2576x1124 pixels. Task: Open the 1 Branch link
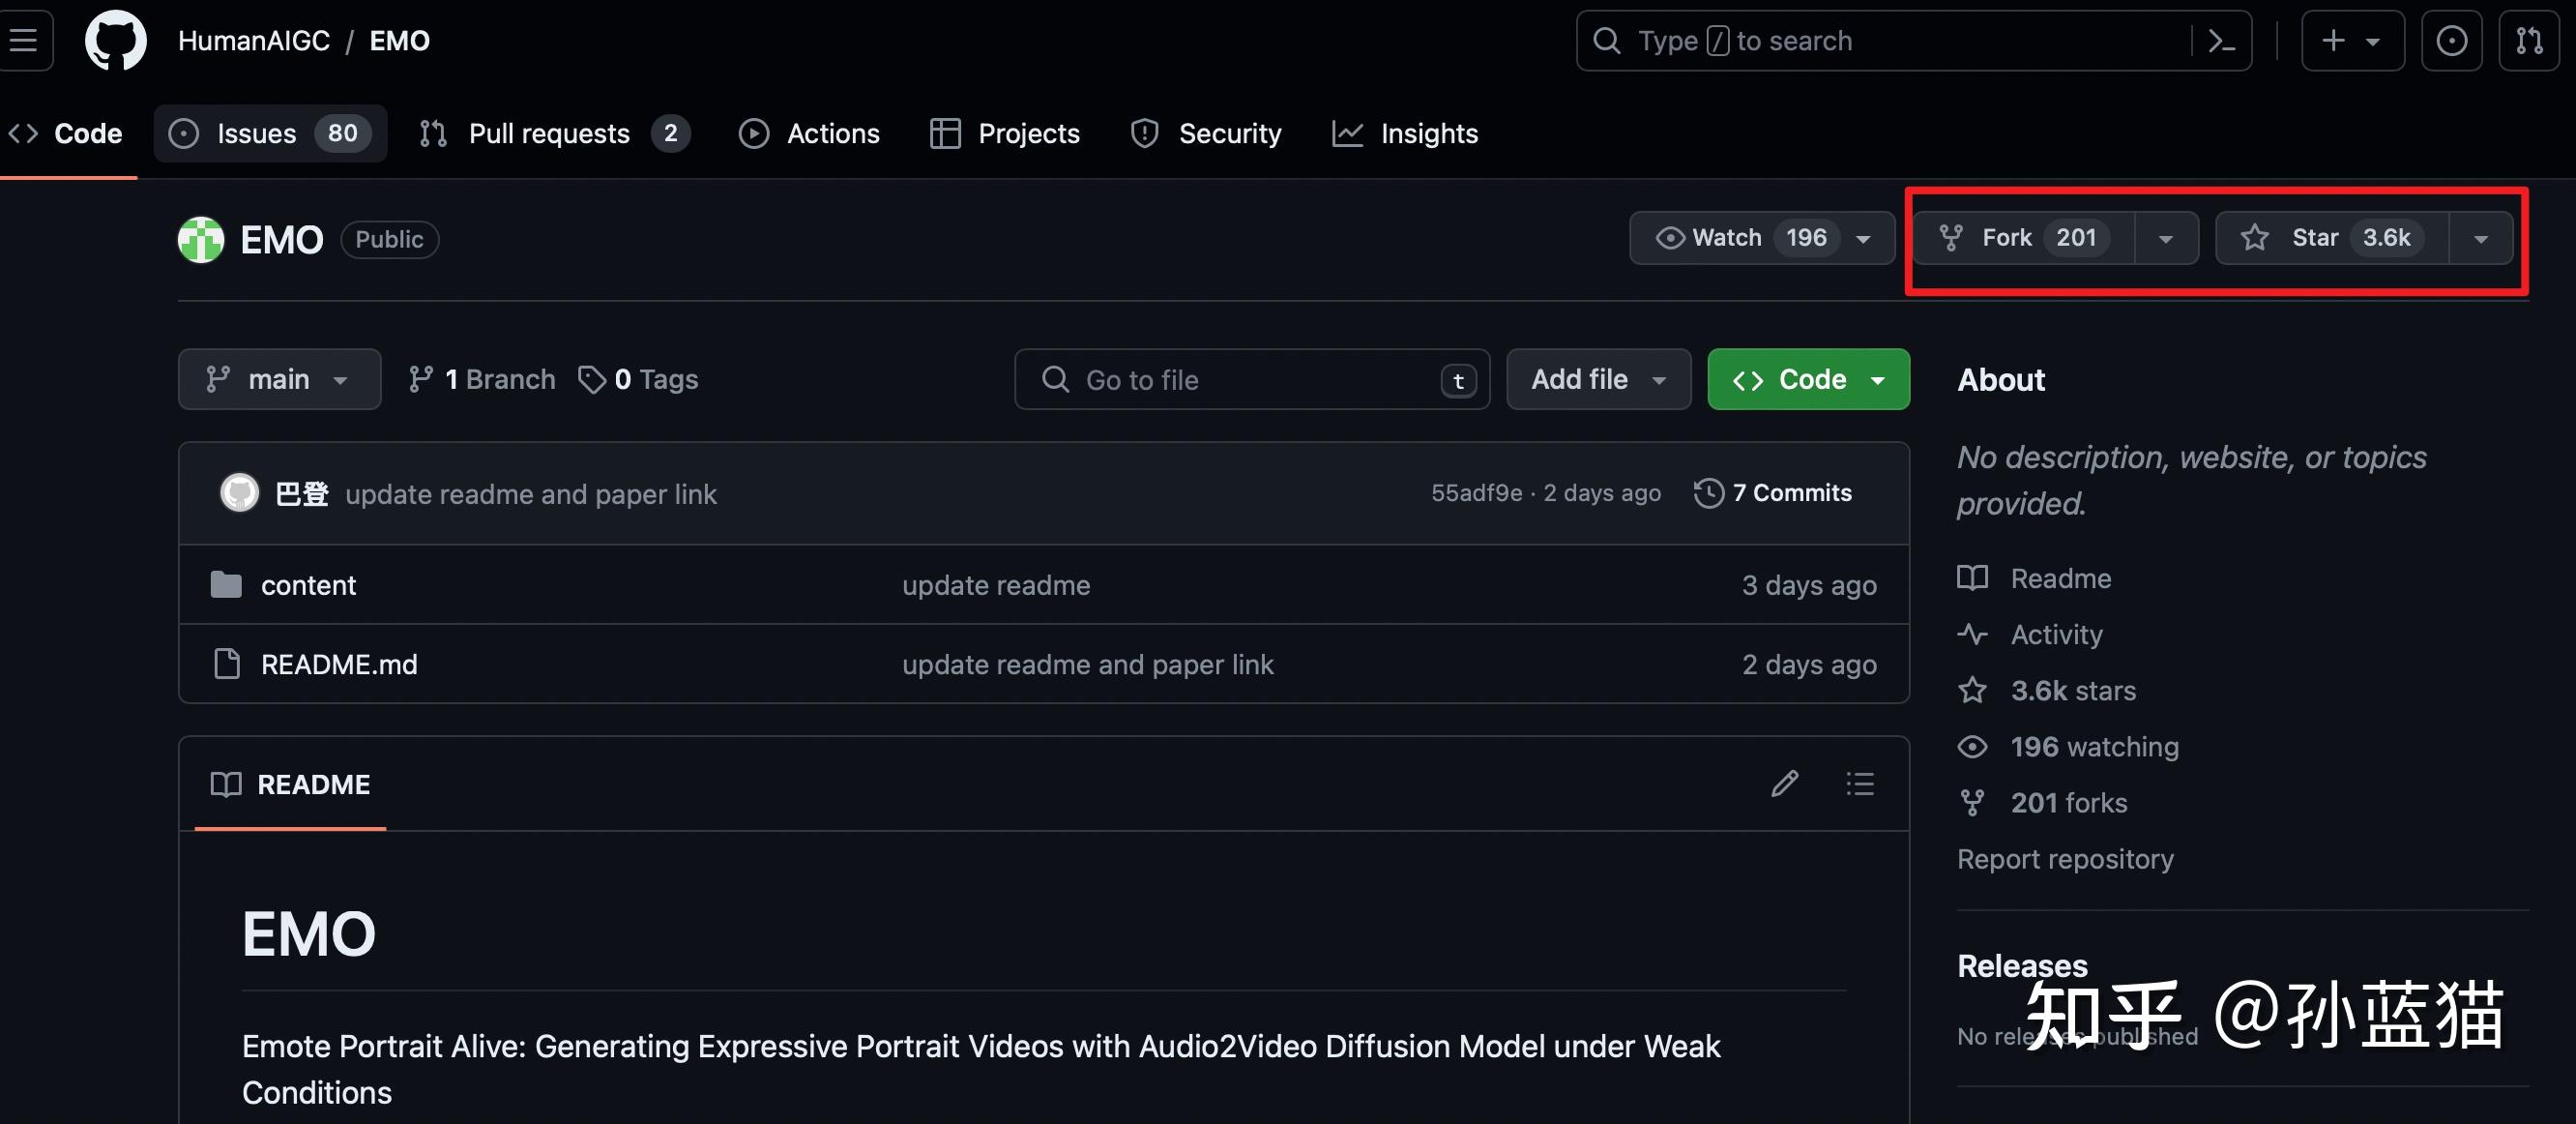[482, 380]
